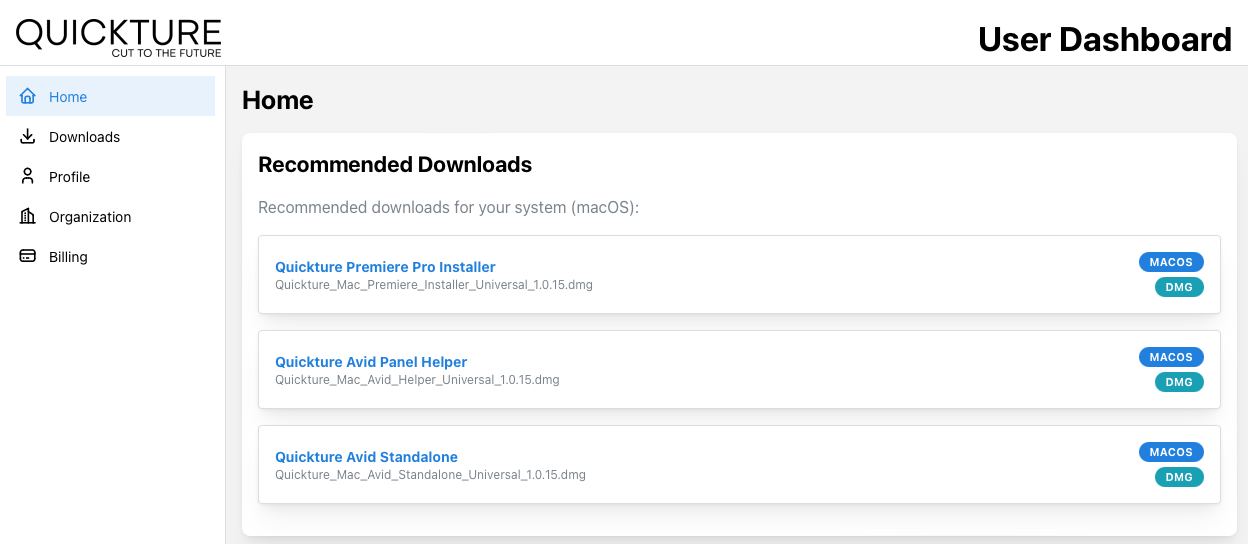Open the Organization section
This screenshot has height=544, width=1248.
(x=110, y=216)
